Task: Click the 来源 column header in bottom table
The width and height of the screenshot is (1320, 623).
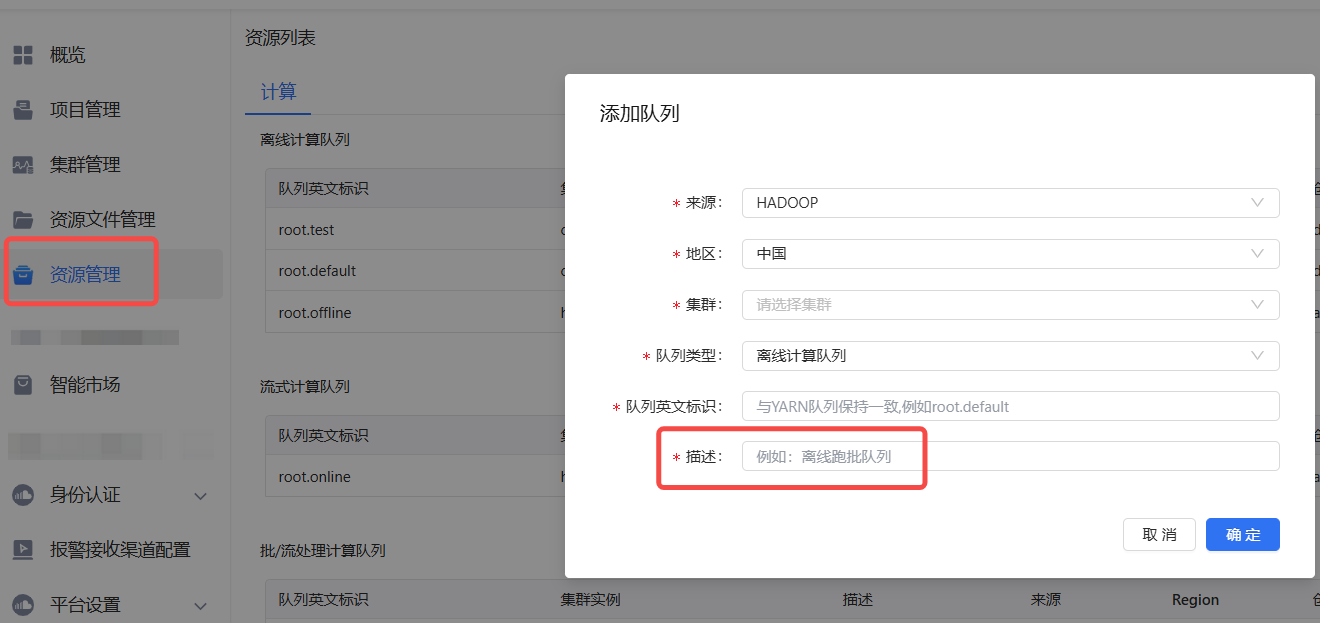Action: pyautogui.click(x=1046, y=600)
